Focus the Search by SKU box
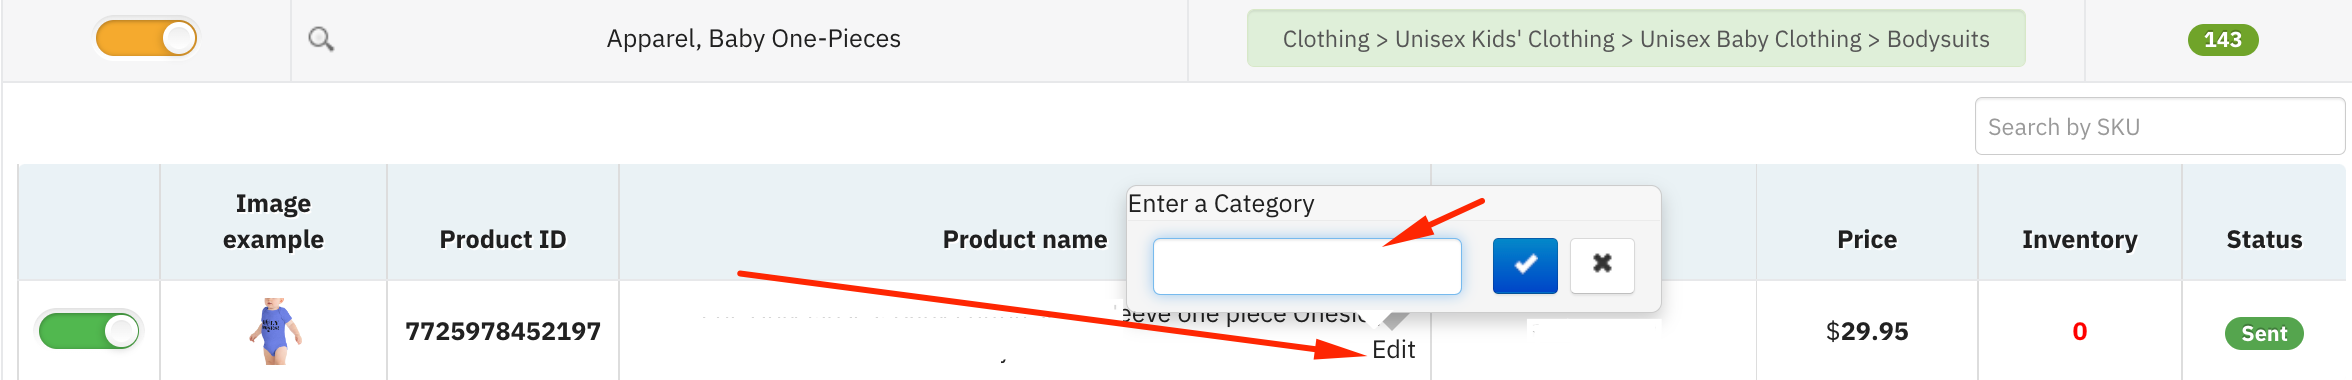This screenshot has width=2352, height=380. [2159, 126]
